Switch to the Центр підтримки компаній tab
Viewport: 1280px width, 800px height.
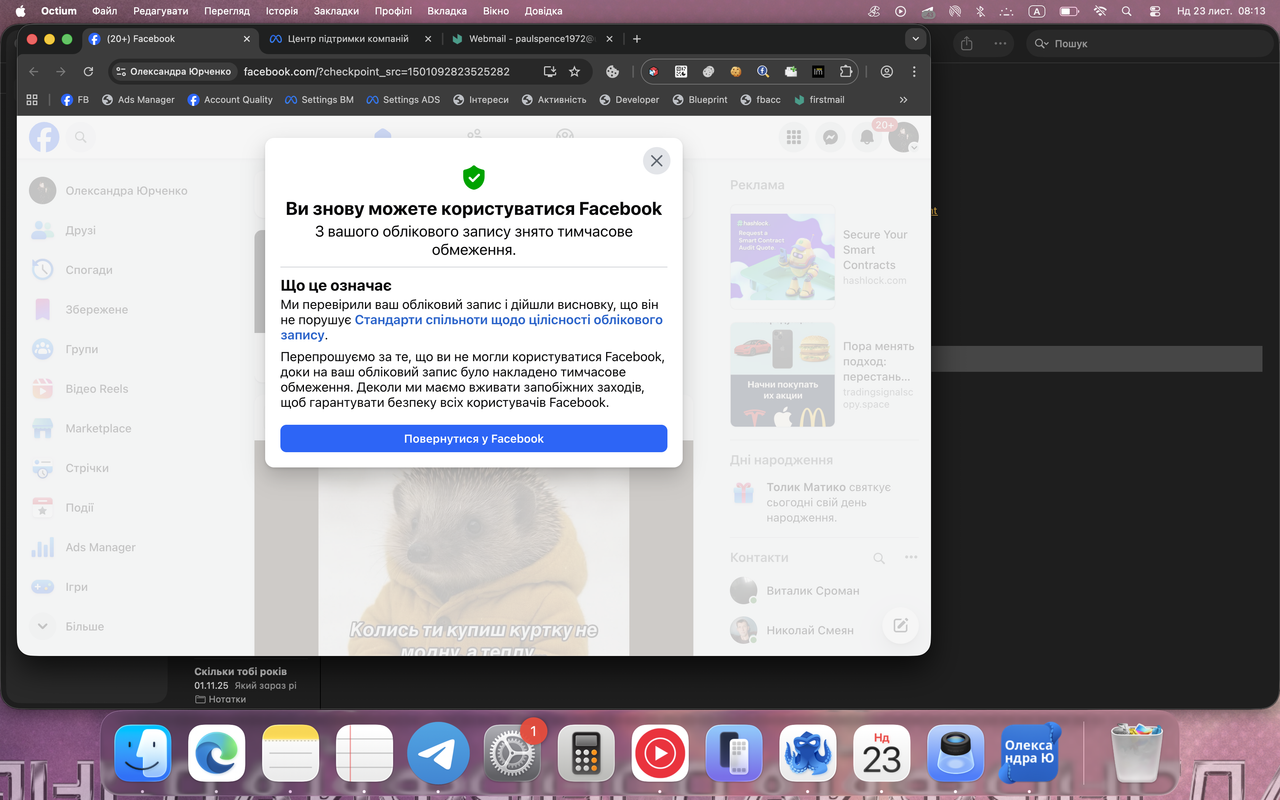[x=346, y=39]
